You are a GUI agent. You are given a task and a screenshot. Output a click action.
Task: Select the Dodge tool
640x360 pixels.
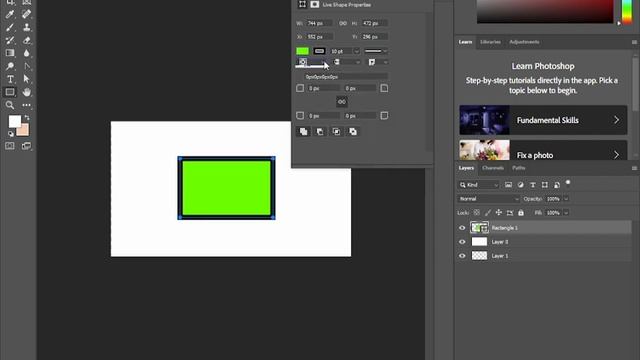pos(10,66)
